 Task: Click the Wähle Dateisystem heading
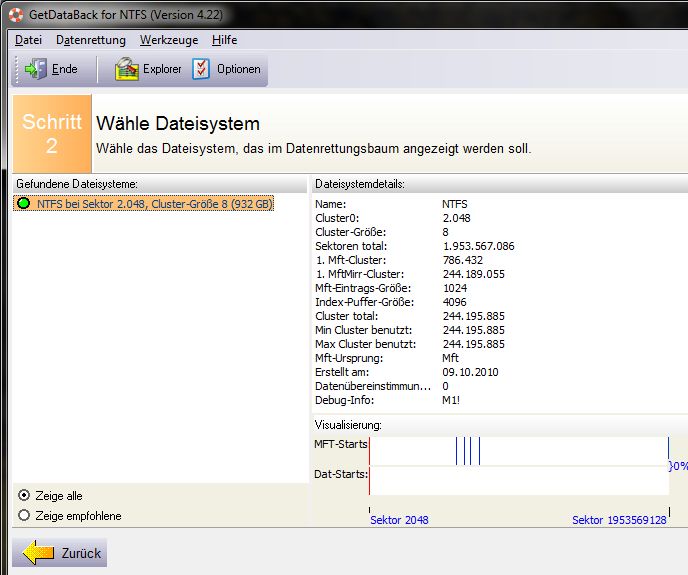click(x=178, y=123)
